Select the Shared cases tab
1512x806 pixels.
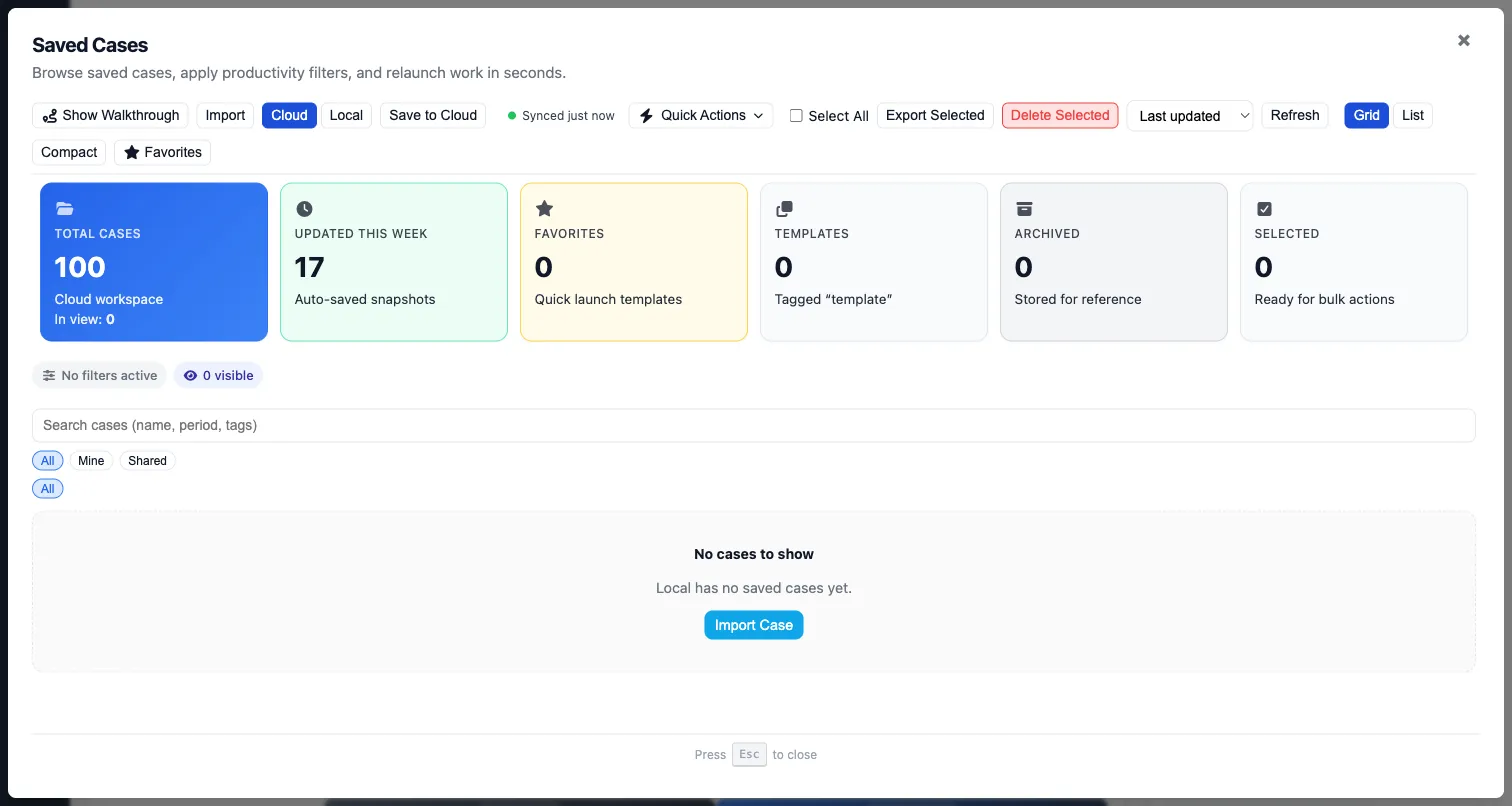[147, 460]
